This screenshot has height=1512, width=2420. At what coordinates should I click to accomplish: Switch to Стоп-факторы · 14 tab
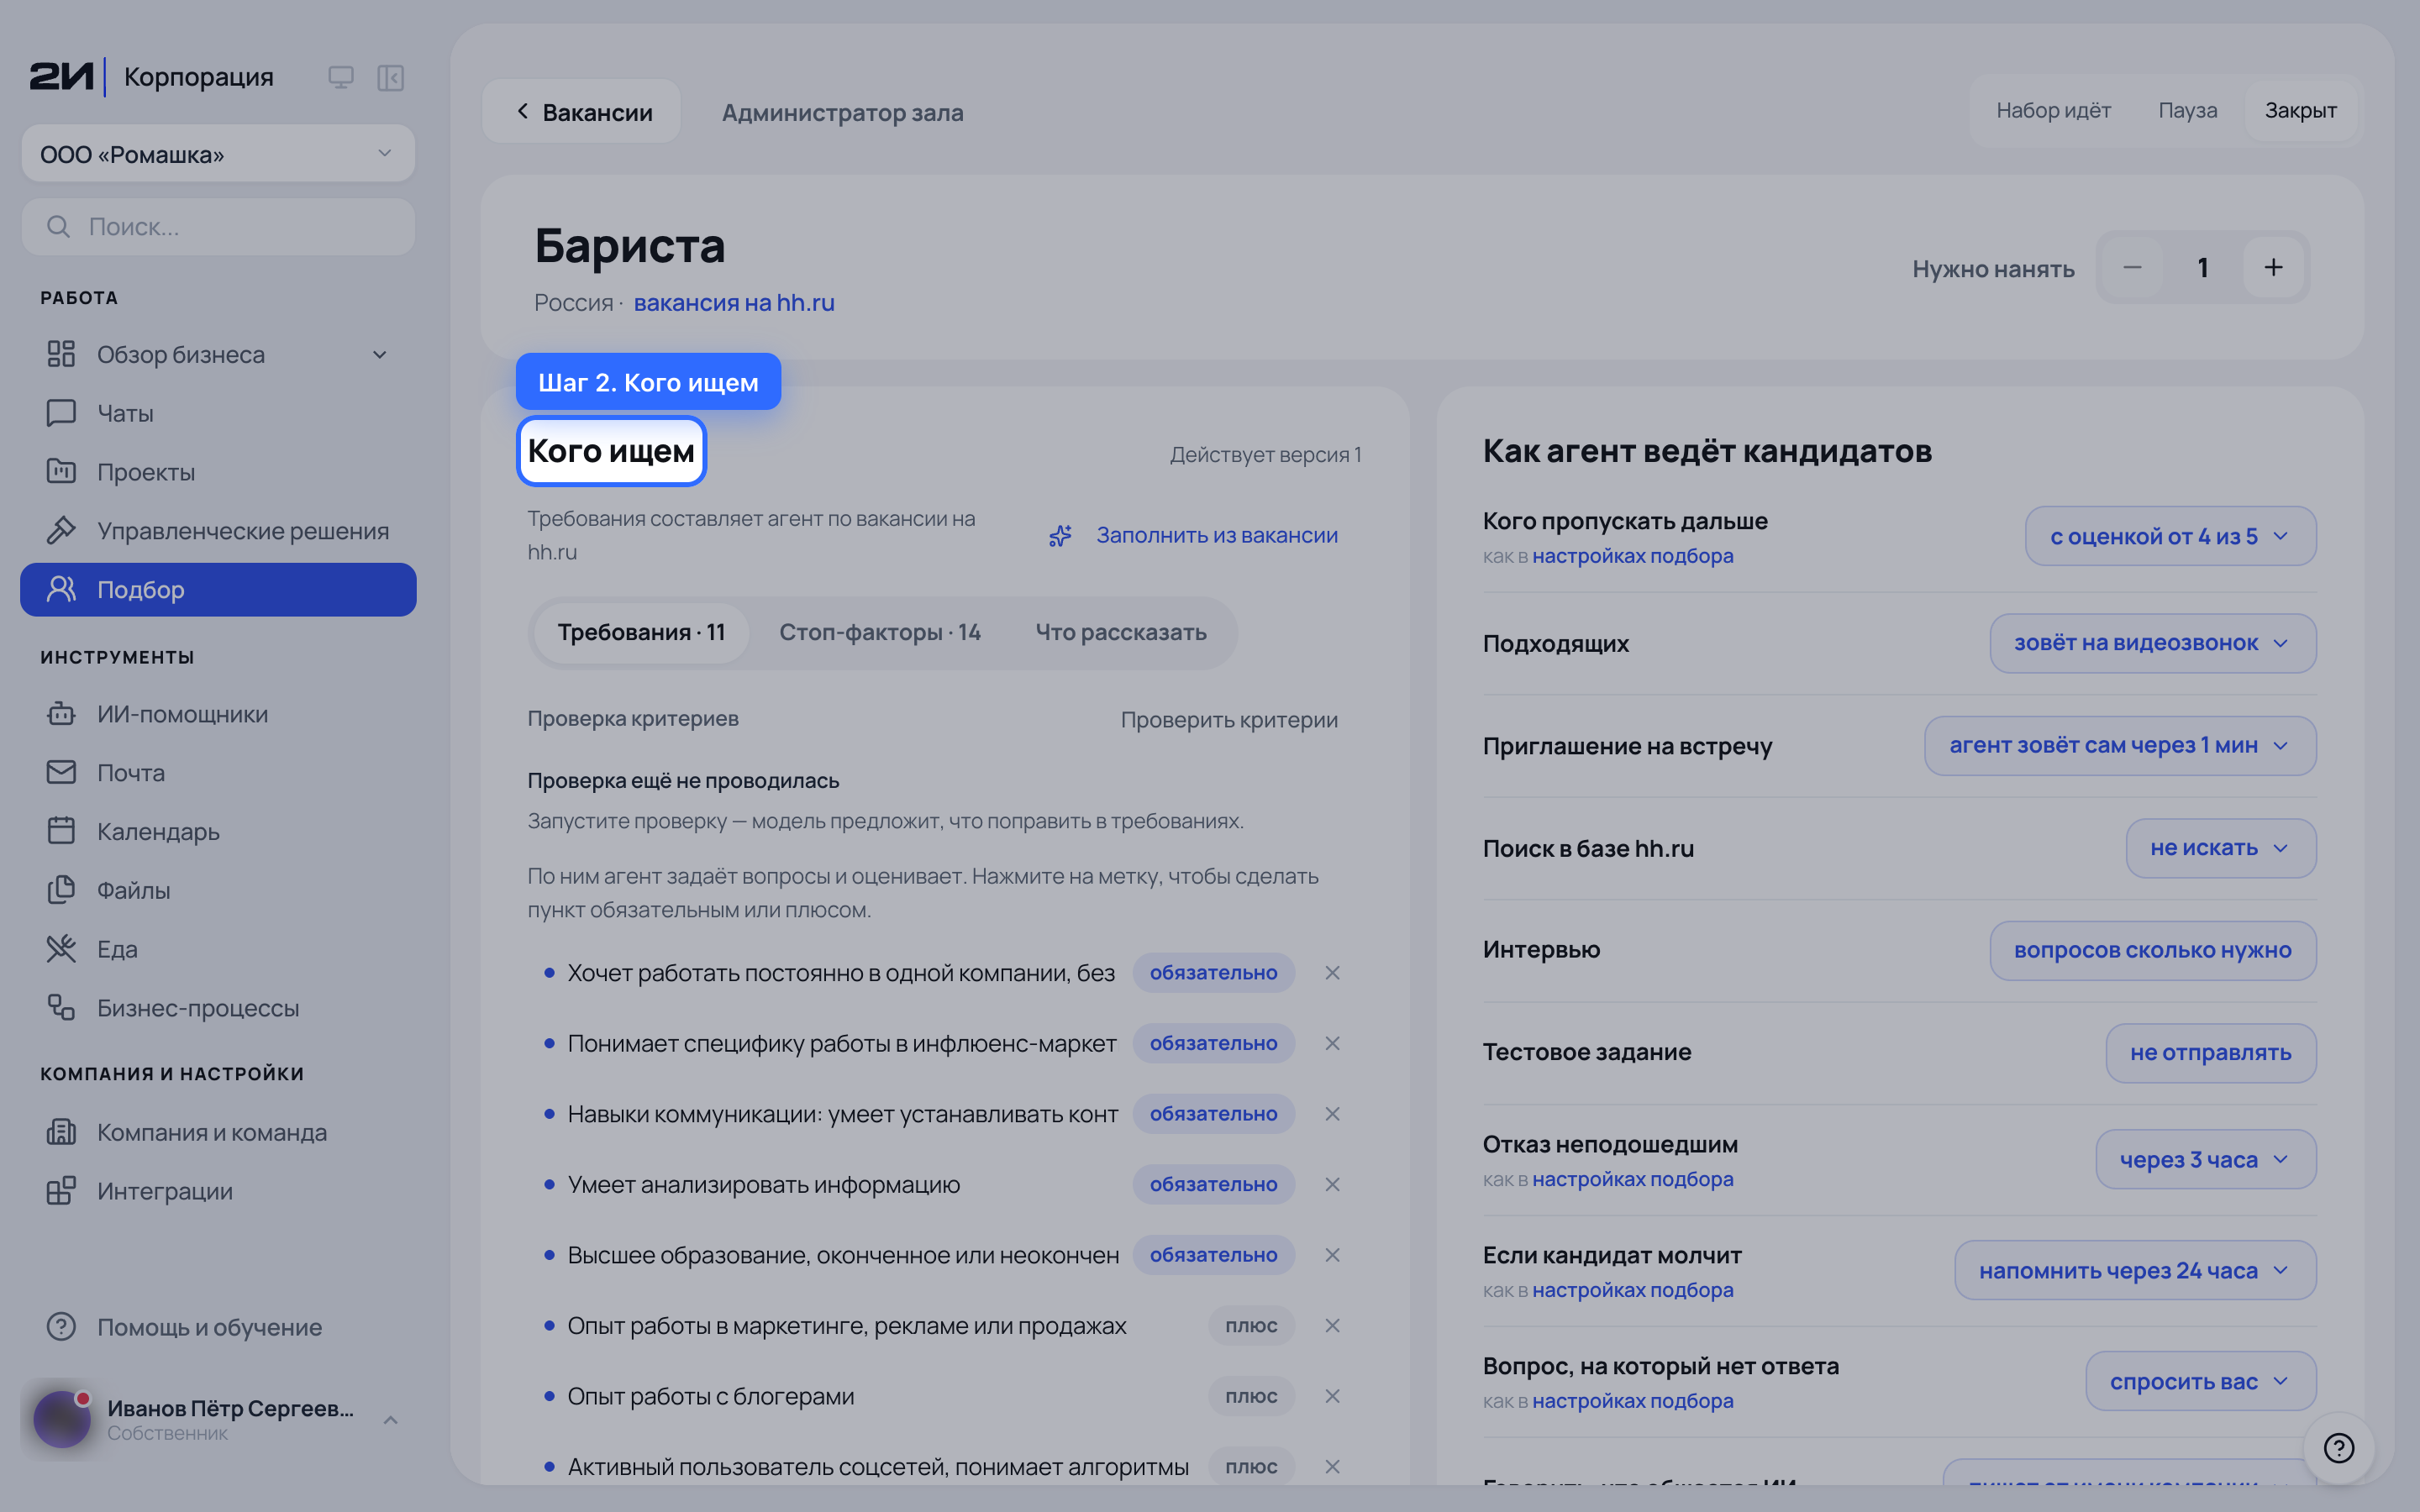[x=880, y=632]
